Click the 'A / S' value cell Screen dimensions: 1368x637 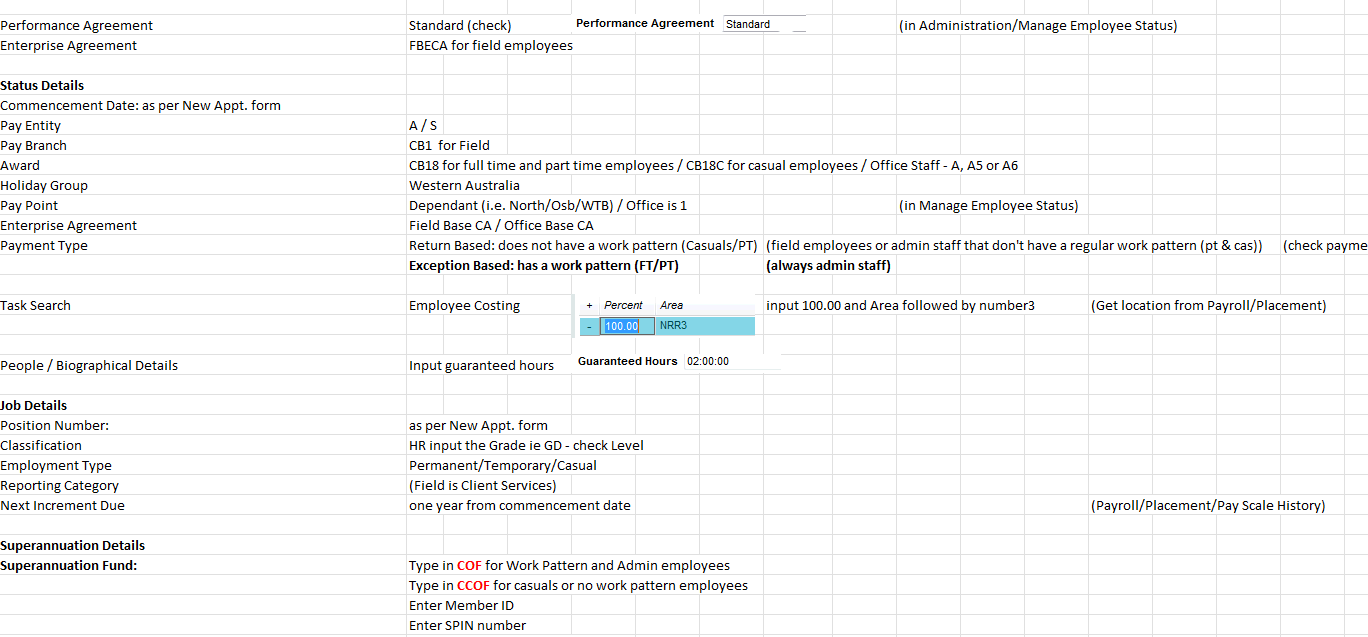(x=423, y=125)
